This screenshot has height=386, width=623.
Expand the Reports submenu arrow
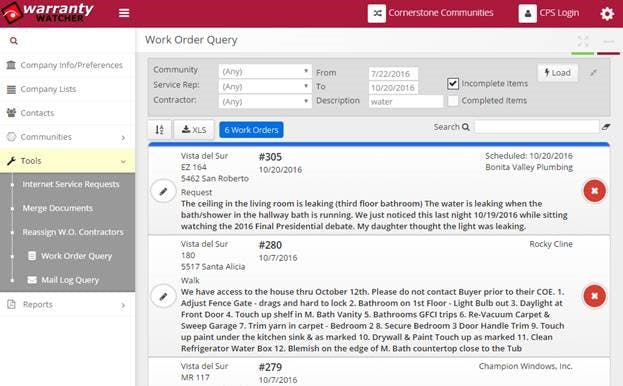(x=123, y=305)
